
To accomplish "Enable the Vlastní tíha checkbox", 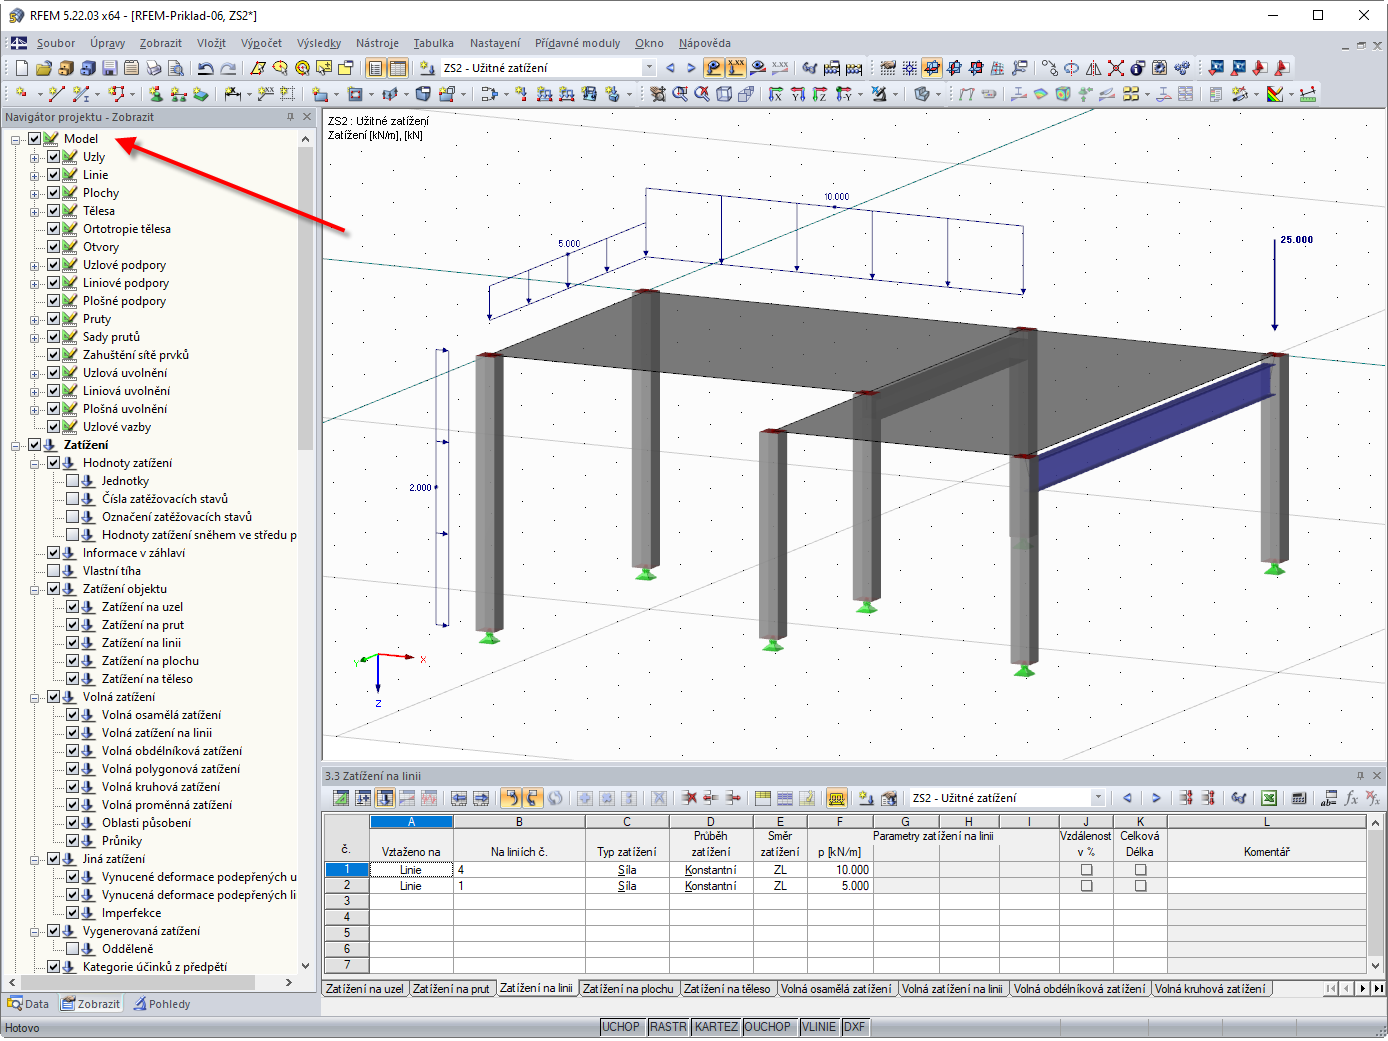I will pos(54,571).
